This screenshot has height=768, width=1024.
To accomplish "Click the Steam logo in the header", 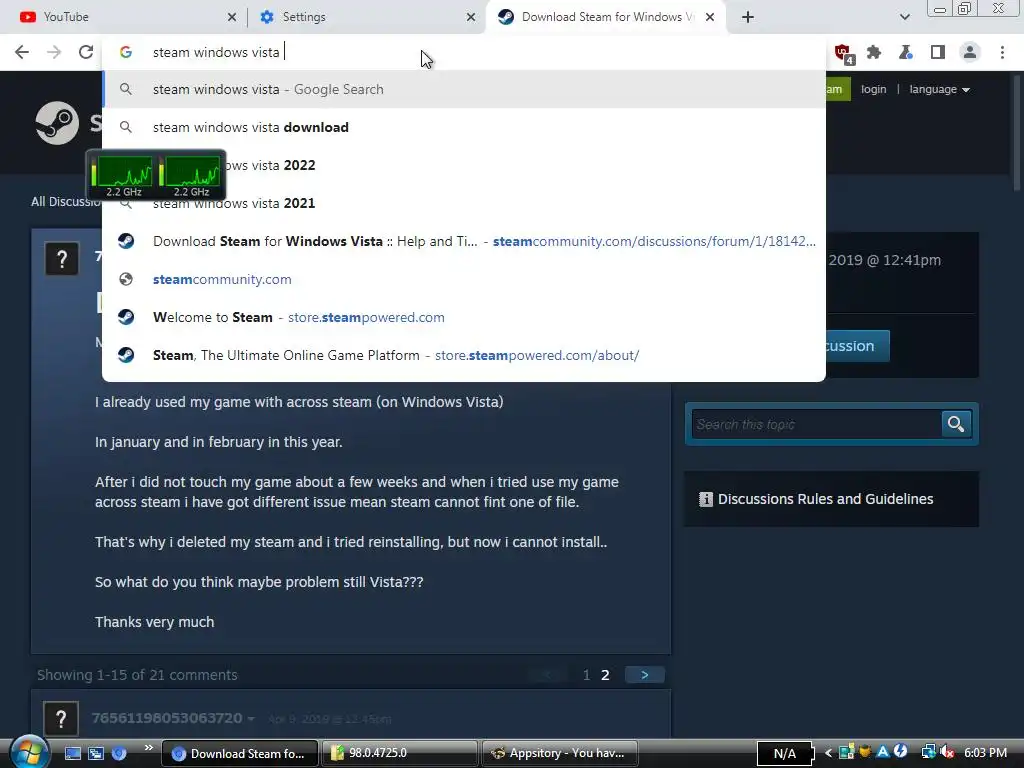I will (x=57, y=123).
